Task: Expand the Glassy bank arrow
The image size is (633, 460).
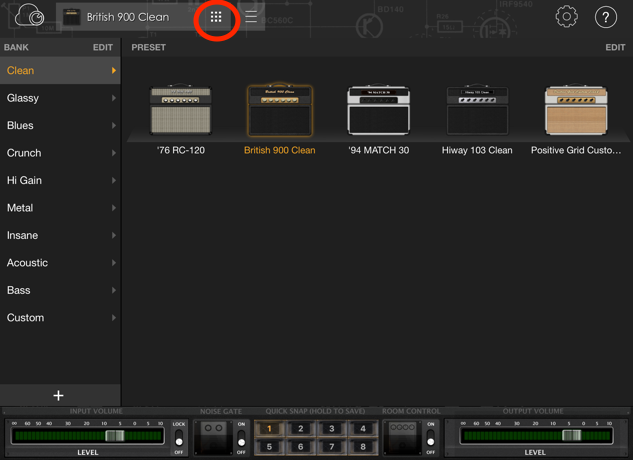Action: (x=113, y=98)
